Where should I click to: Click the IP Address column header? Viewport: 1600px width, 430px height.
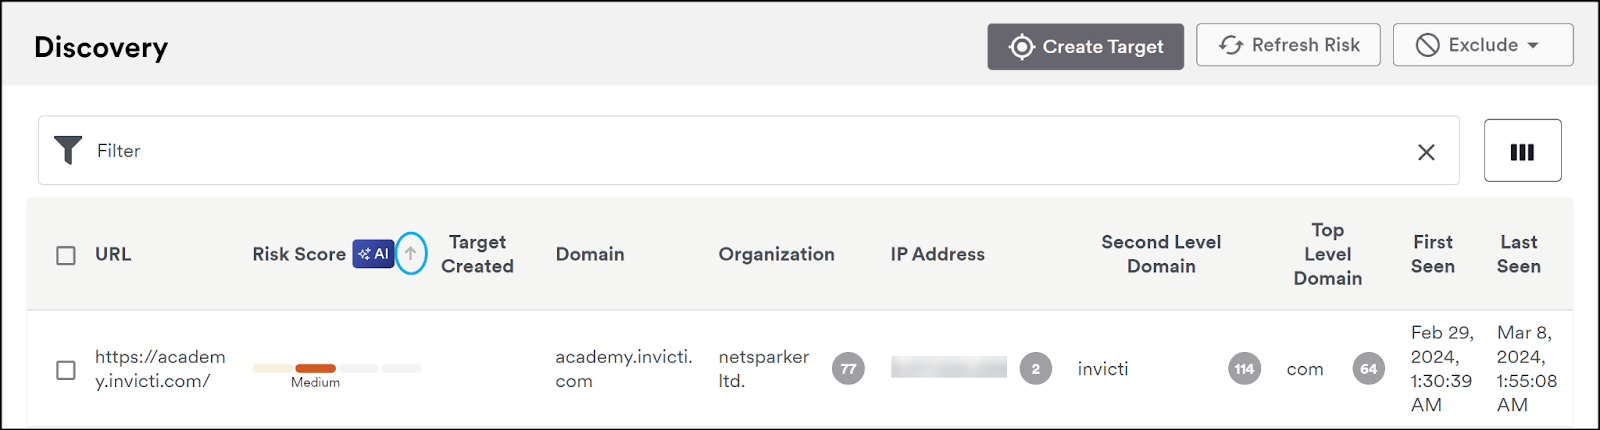tap(937, 254)
